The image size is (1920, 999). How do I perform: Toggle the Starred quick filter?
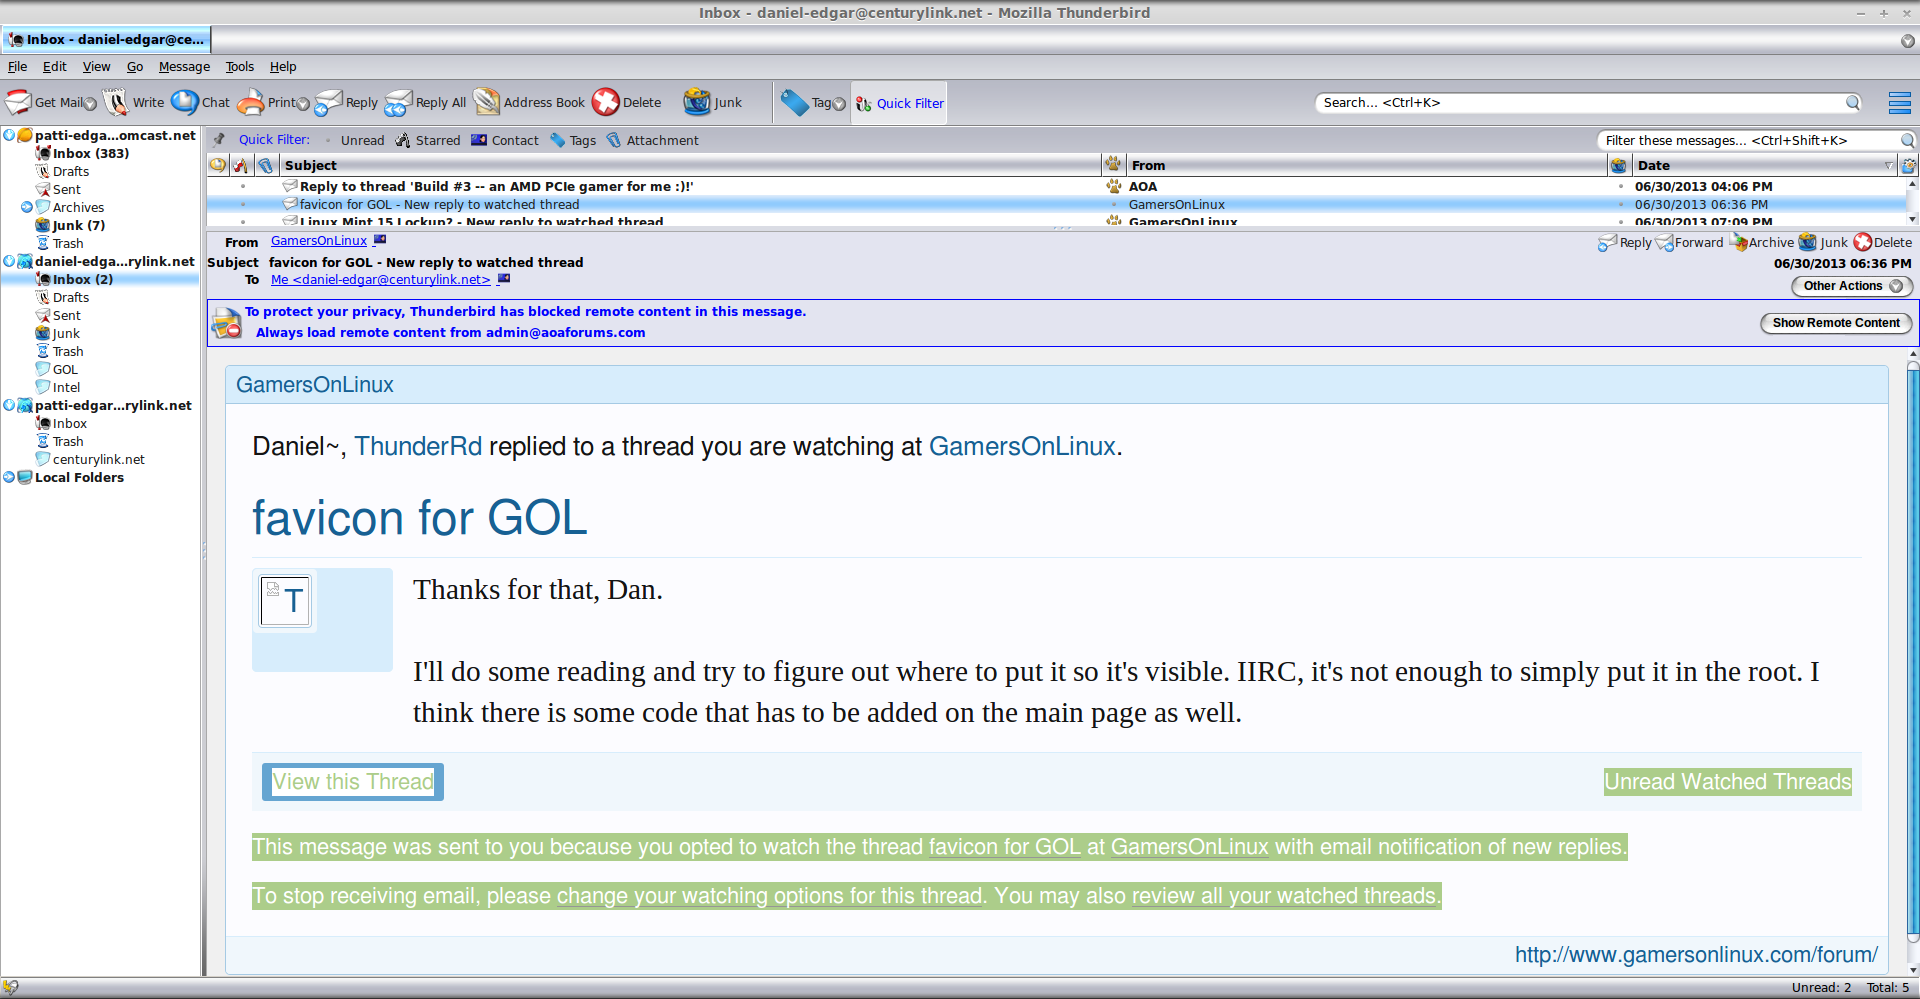click(x=428, y=140)
